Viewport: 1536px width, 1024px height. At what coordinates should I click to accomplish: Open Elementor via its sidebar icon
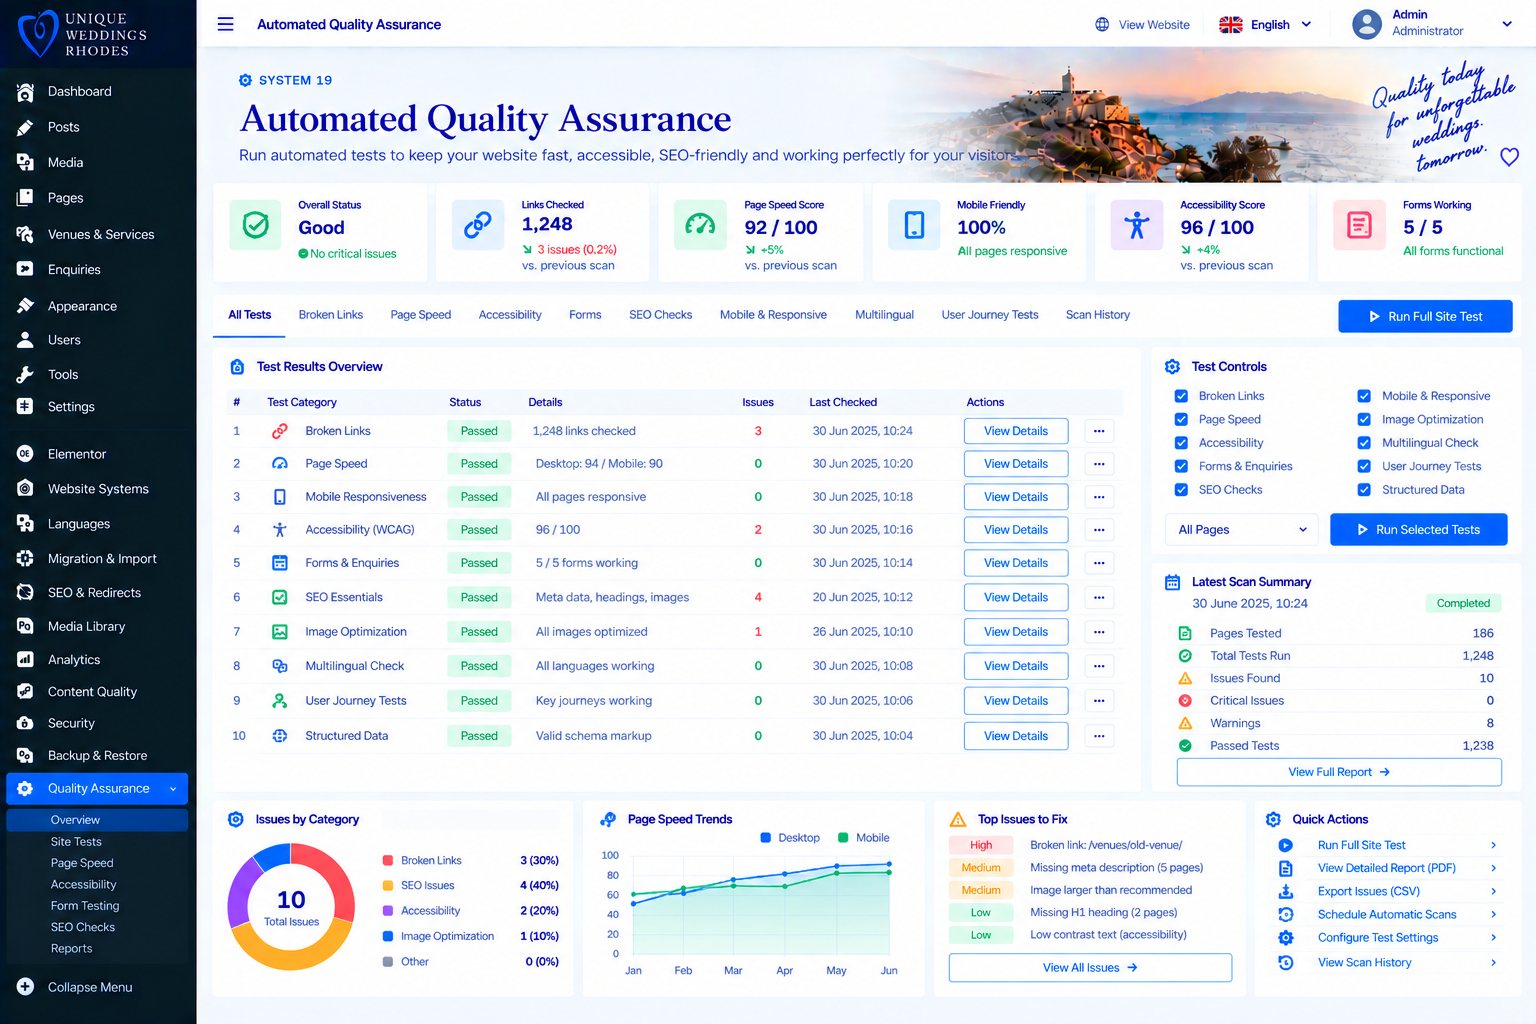(26, 454)
